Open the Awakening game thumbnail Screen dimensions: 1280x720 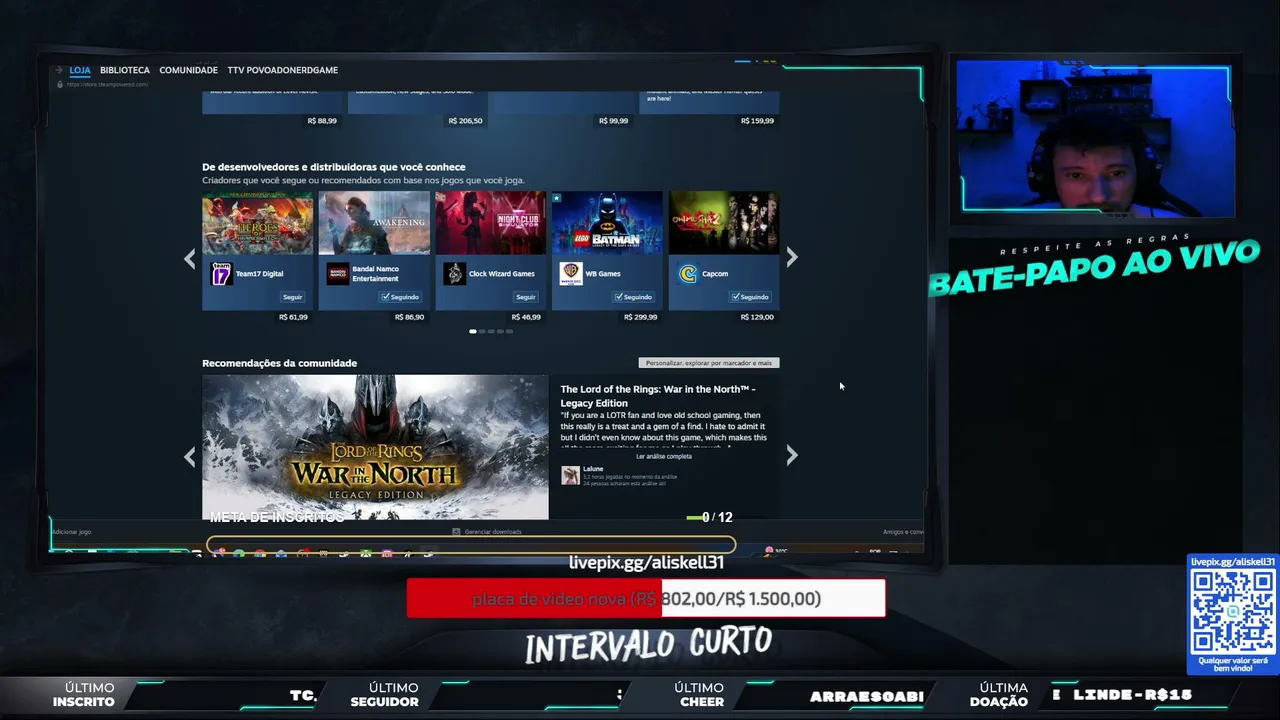click(374, 223)
